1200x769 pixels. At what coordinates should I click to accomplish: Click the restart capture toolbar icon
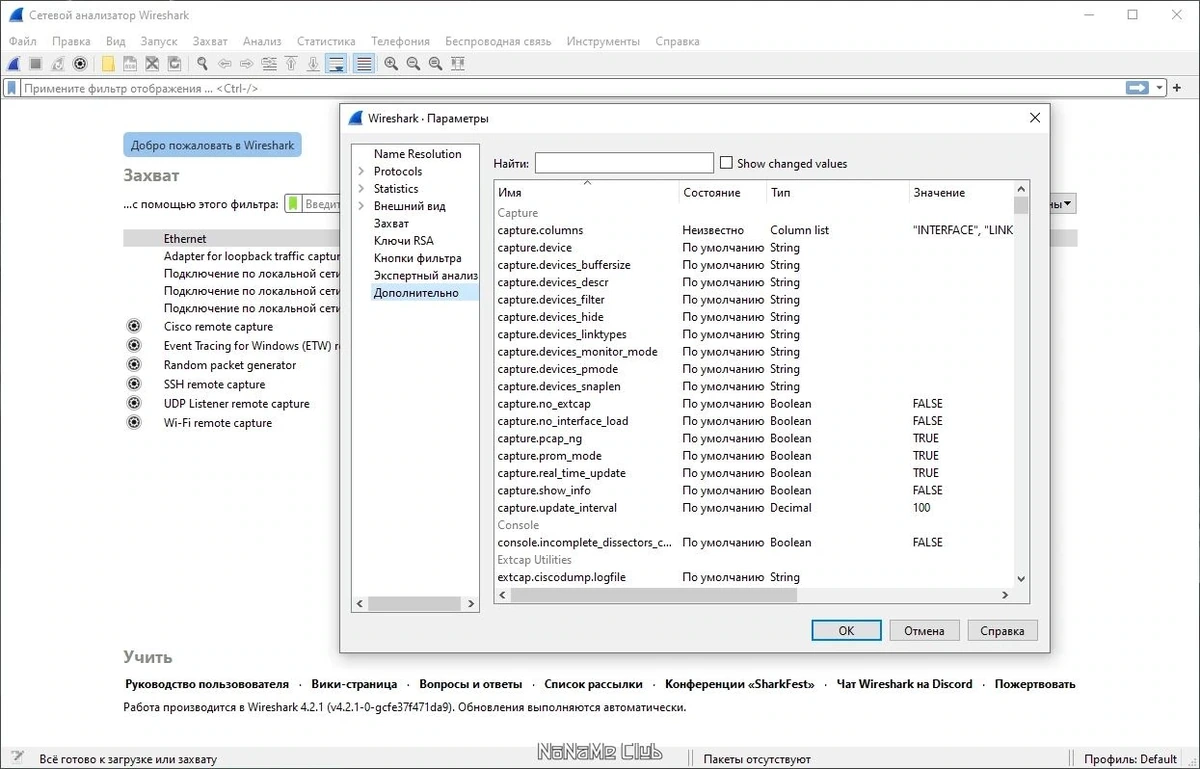pos(58,63)
